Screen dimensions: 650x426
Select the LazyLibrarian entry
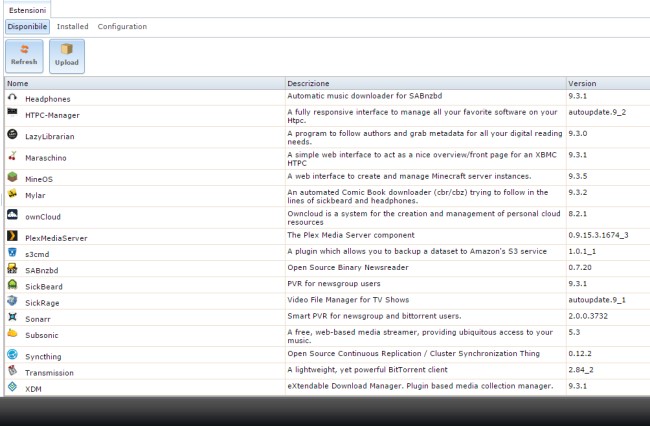click(50, 136)
